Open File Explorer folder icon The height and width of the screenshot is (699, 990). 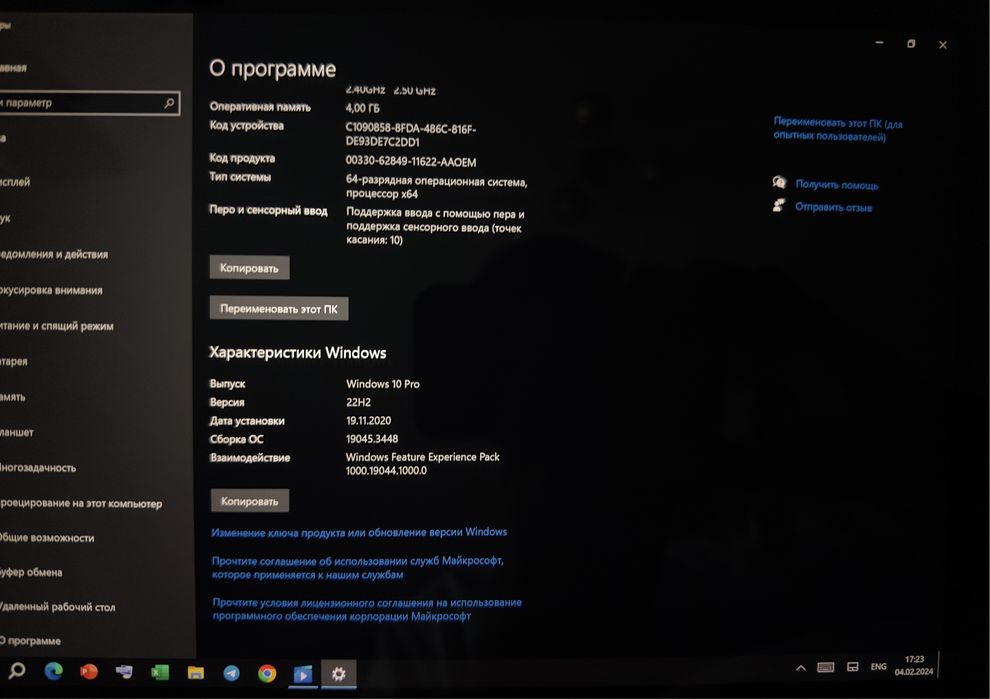click(x=196, y=673)
